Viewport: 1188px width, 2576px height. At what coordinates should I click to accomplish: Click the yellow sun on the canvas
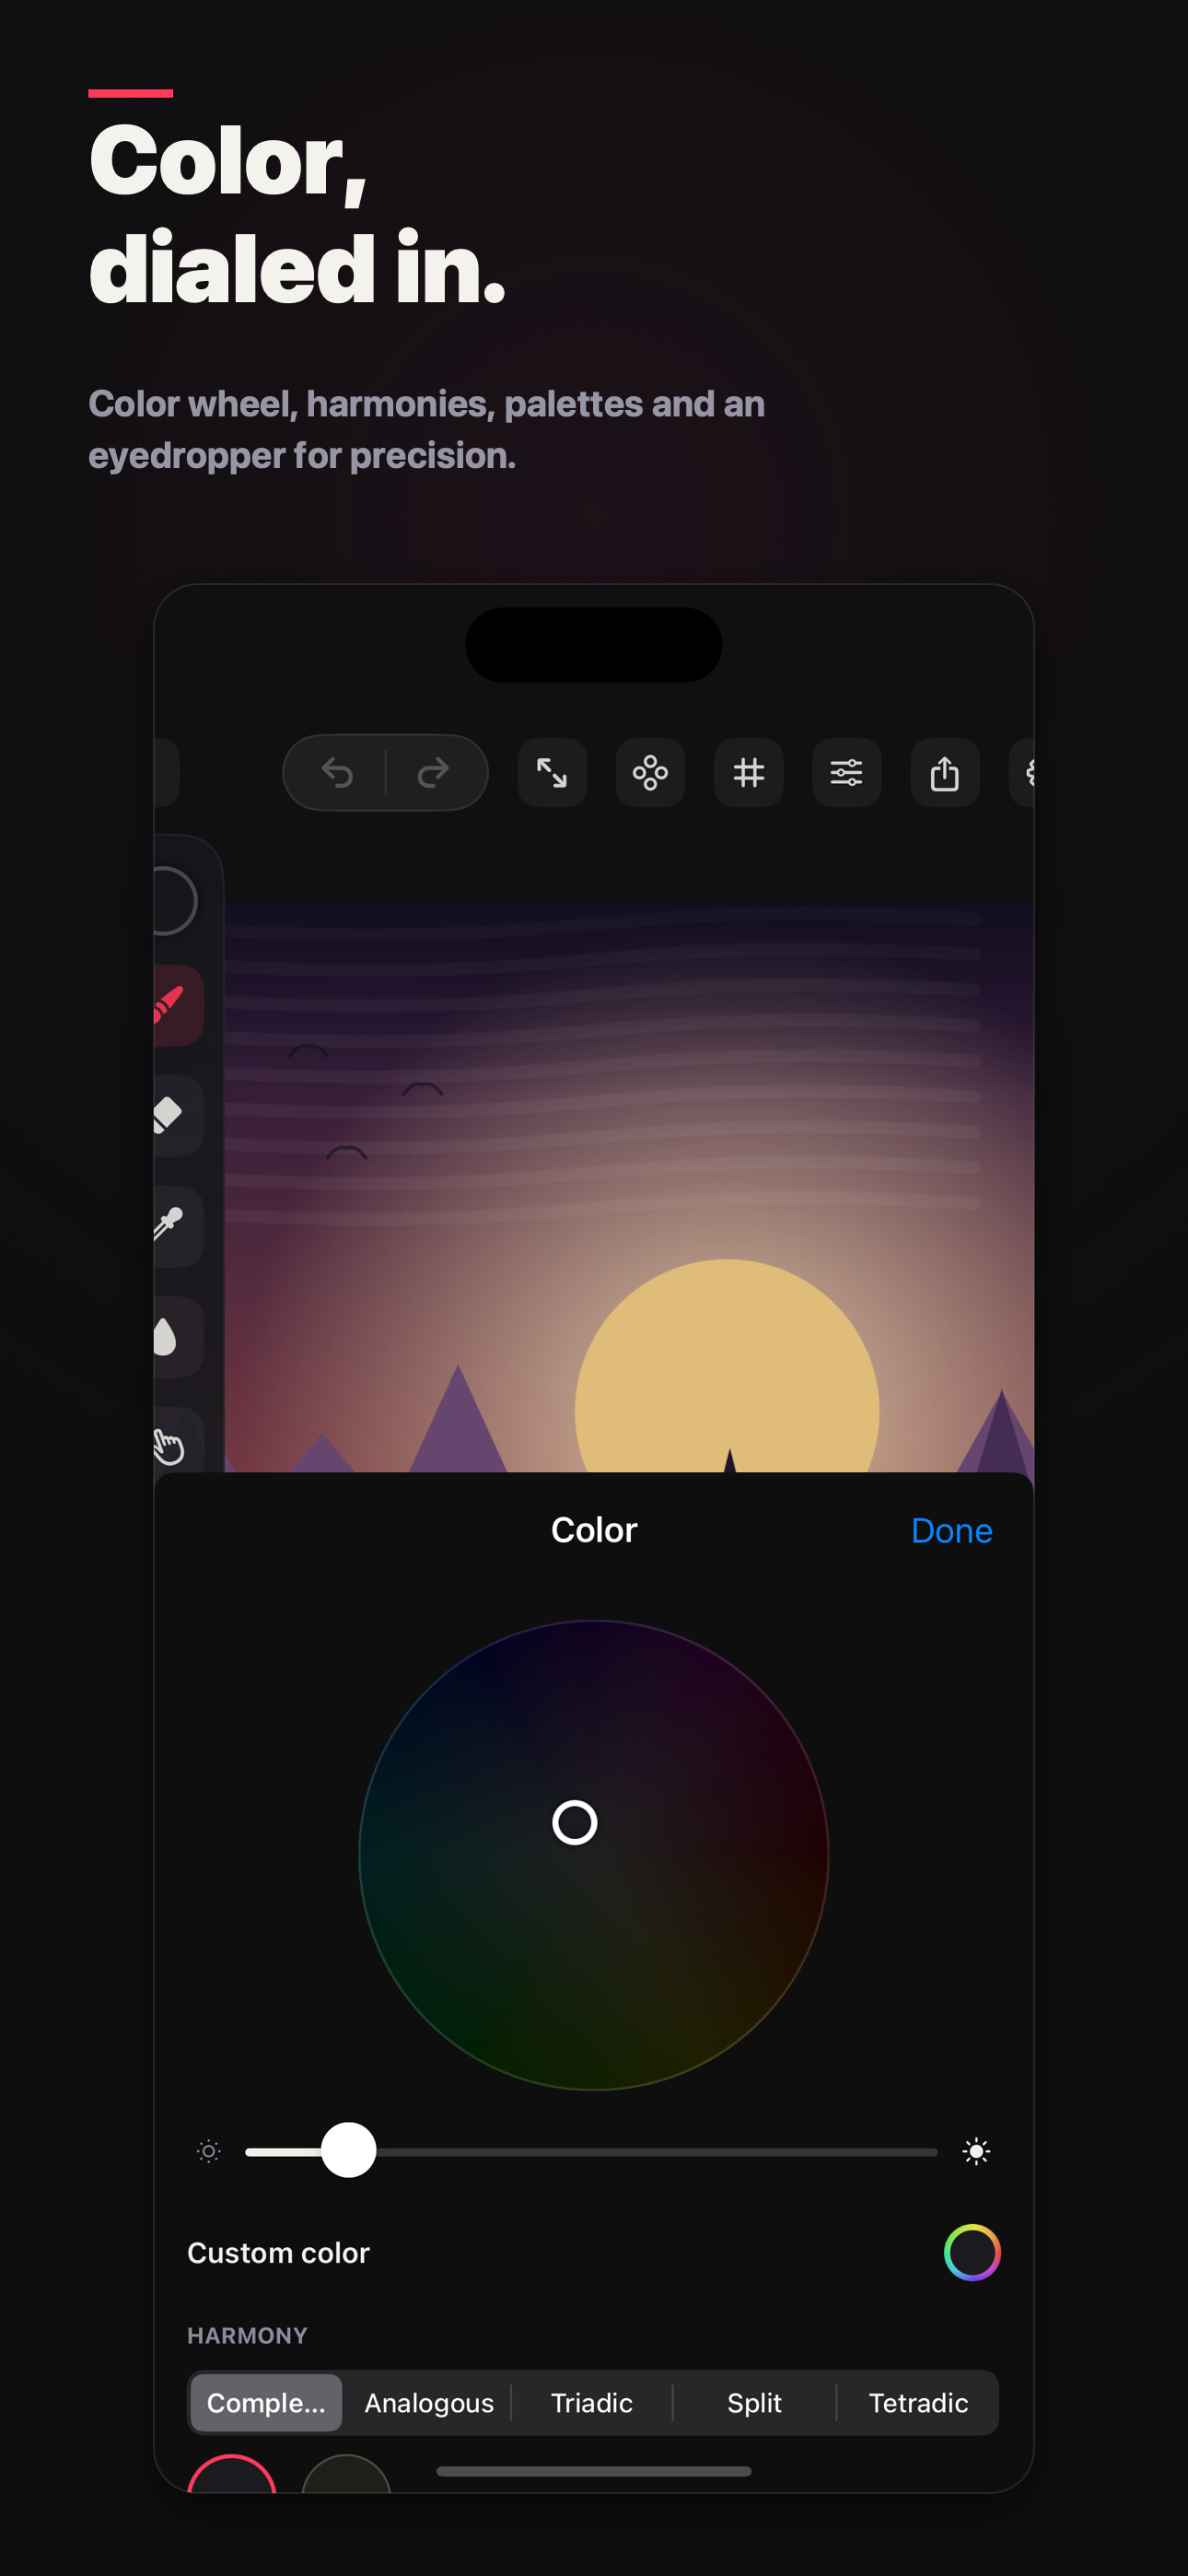click(727, 1365)
